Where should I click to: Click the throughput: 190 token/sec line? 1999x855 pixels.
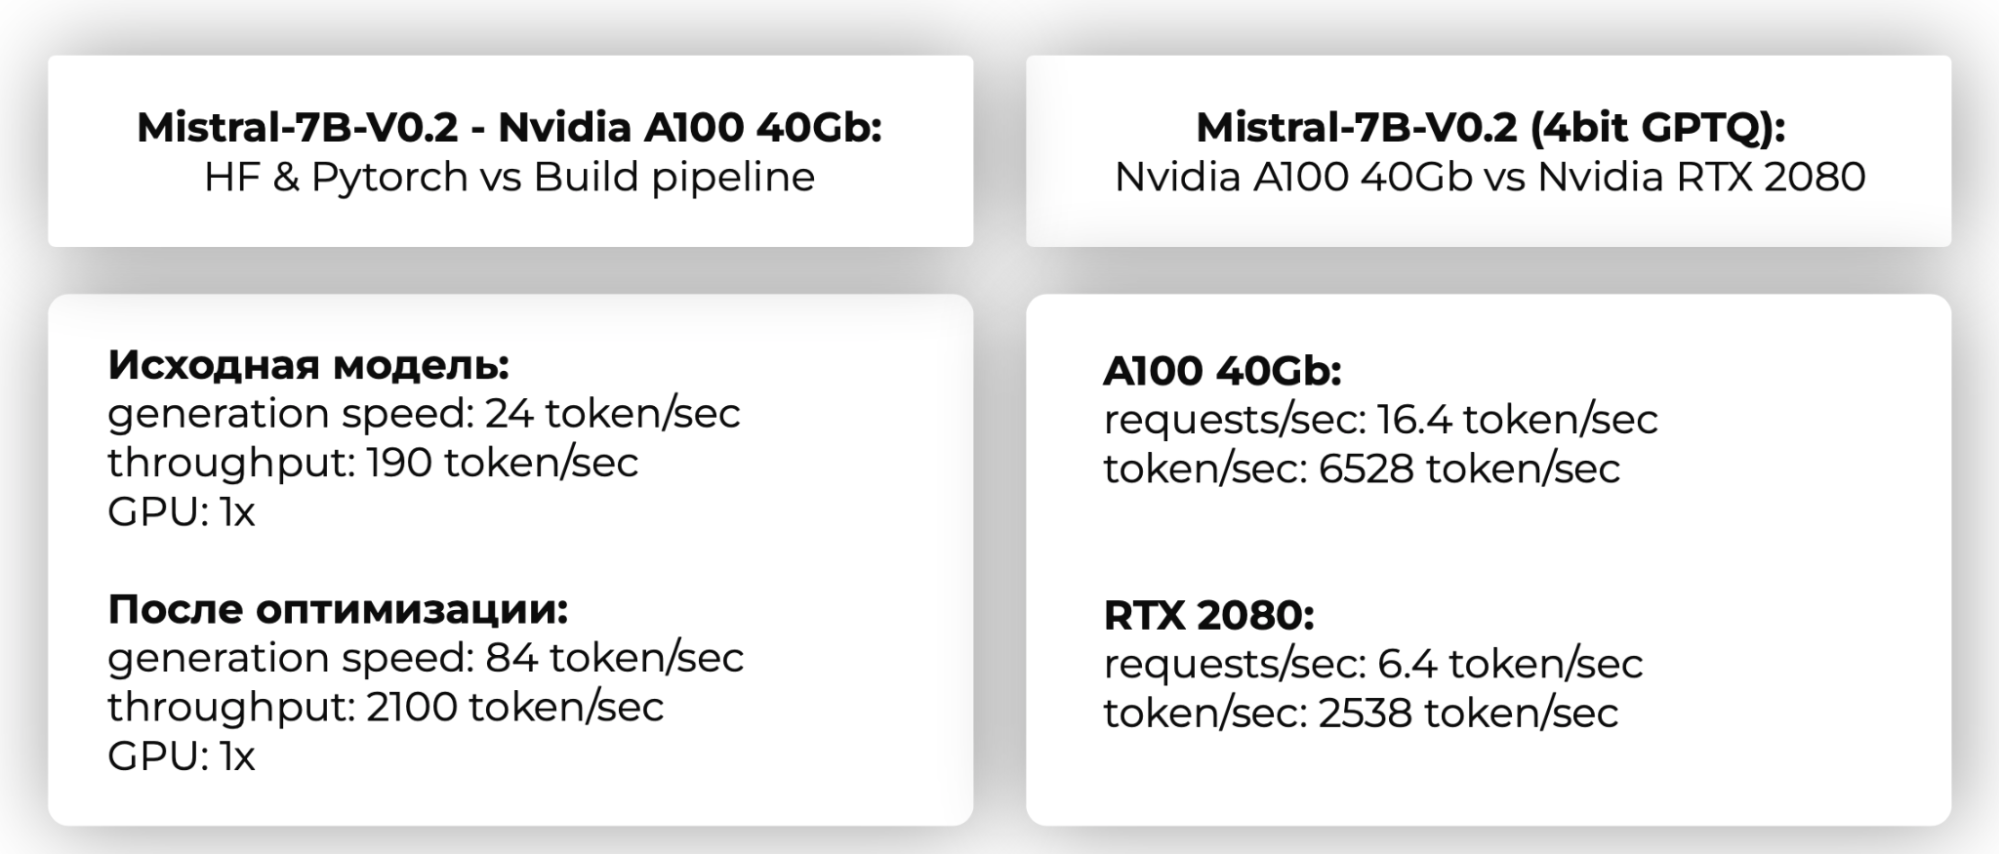click(x=372, y=462)
